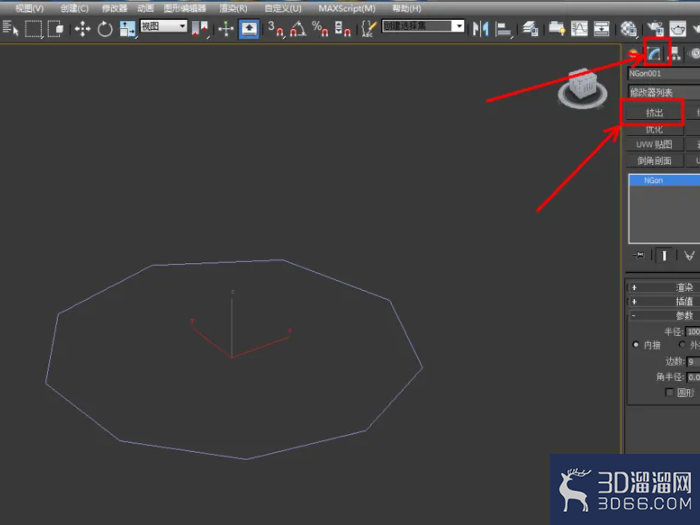Click the Pin Stack icon

coord(639,255)
